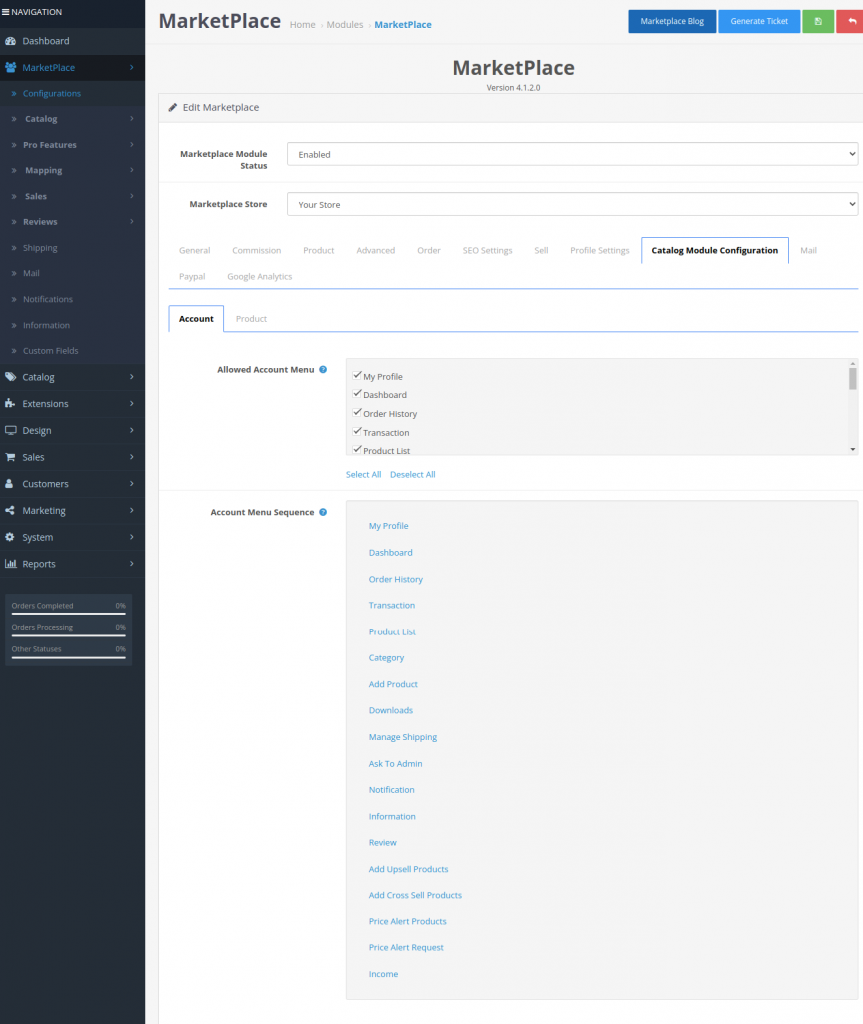The height and width of the screenshot is (1024, 863).
Task: Click the Catalog tag icon in sidebar
Action: point(10,377)
